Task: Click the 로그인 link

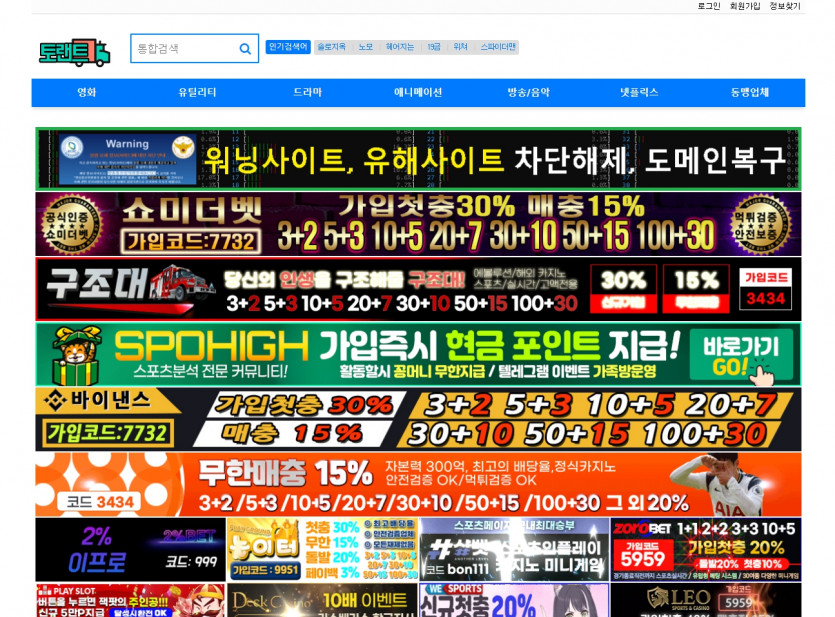Action: coord(710,8)
